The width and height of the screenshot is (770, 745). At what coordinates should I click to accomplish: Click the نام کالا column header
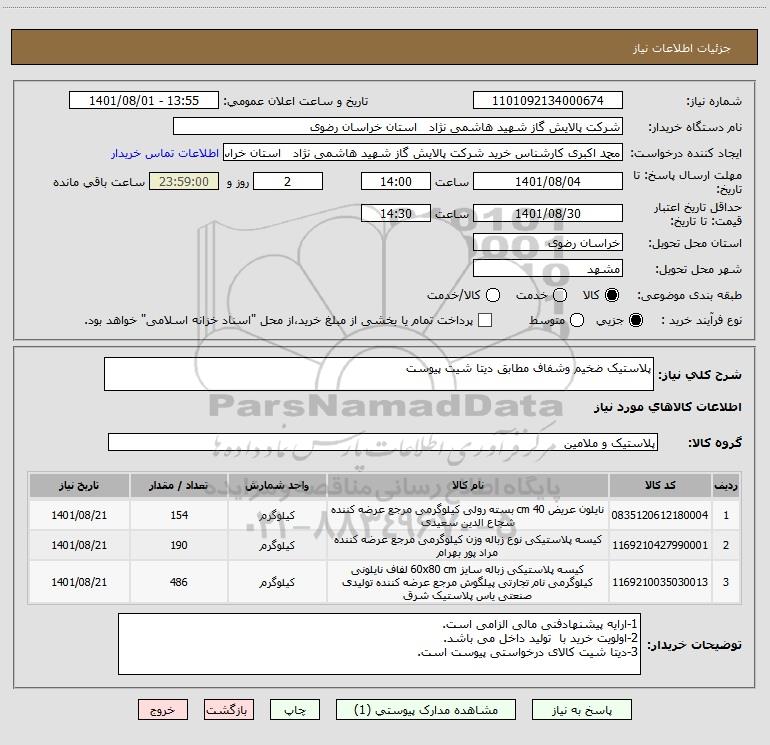click(468, 485)
